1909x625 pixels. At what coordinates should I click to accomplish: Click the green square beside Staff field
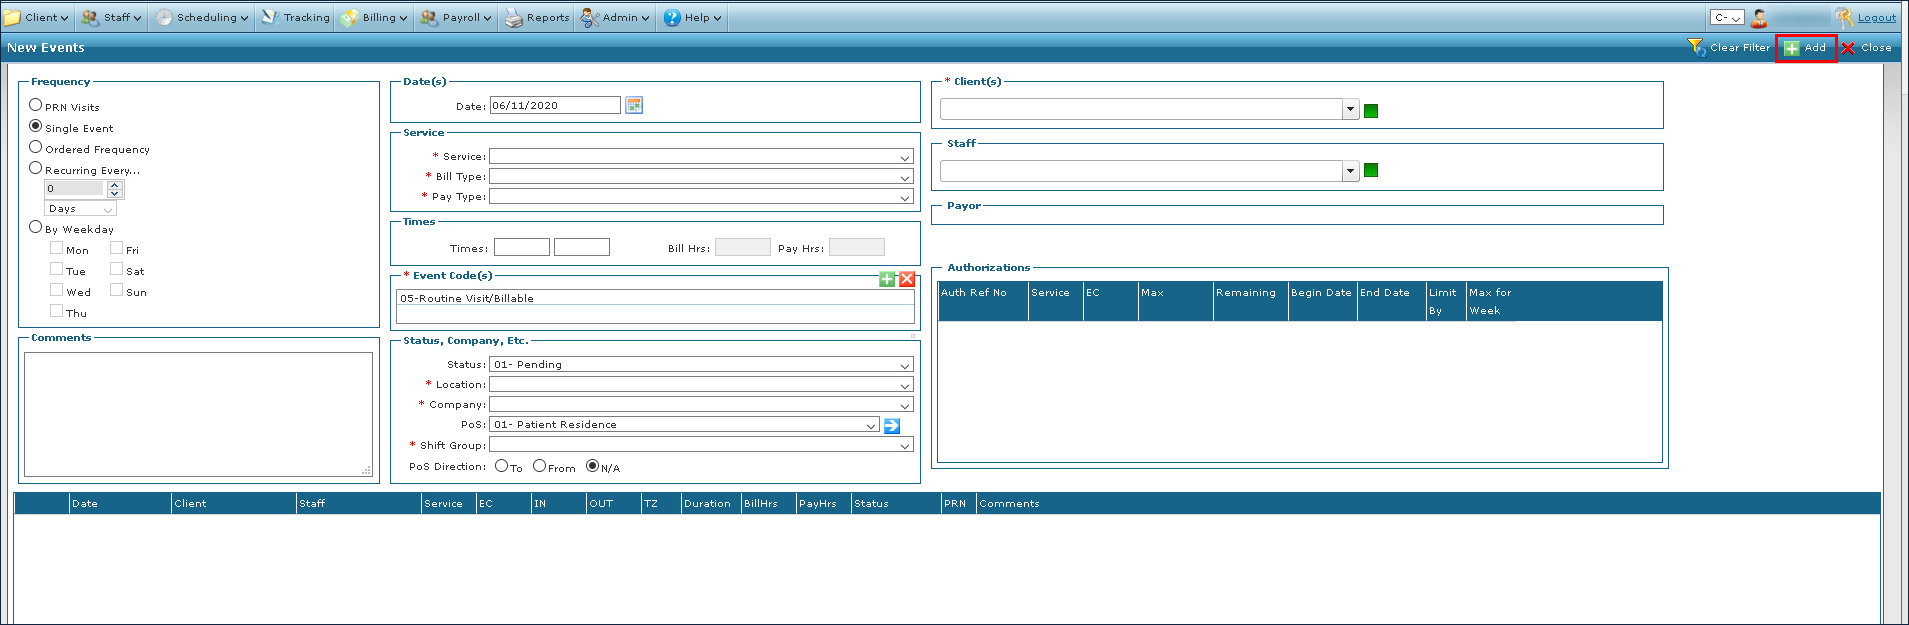[x=1371, y=170]
